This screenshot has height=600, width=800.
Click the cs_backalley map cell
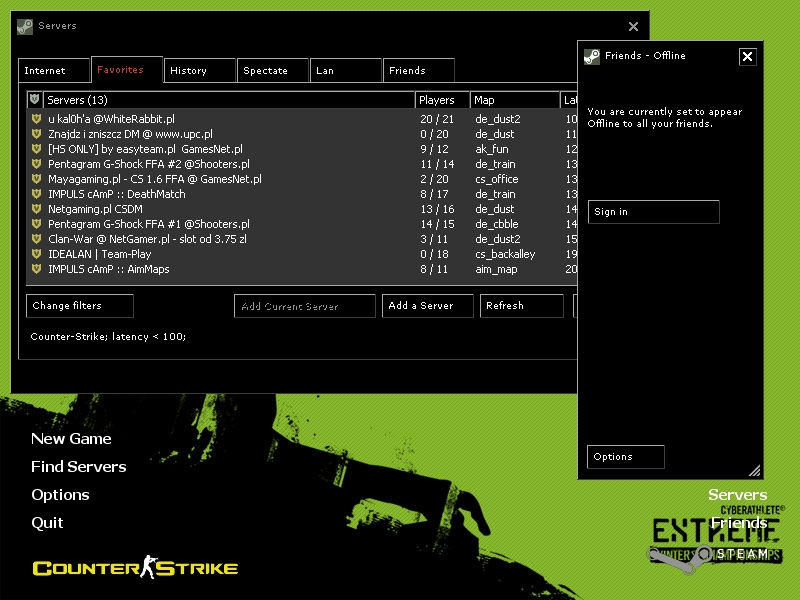pos(505,254)
